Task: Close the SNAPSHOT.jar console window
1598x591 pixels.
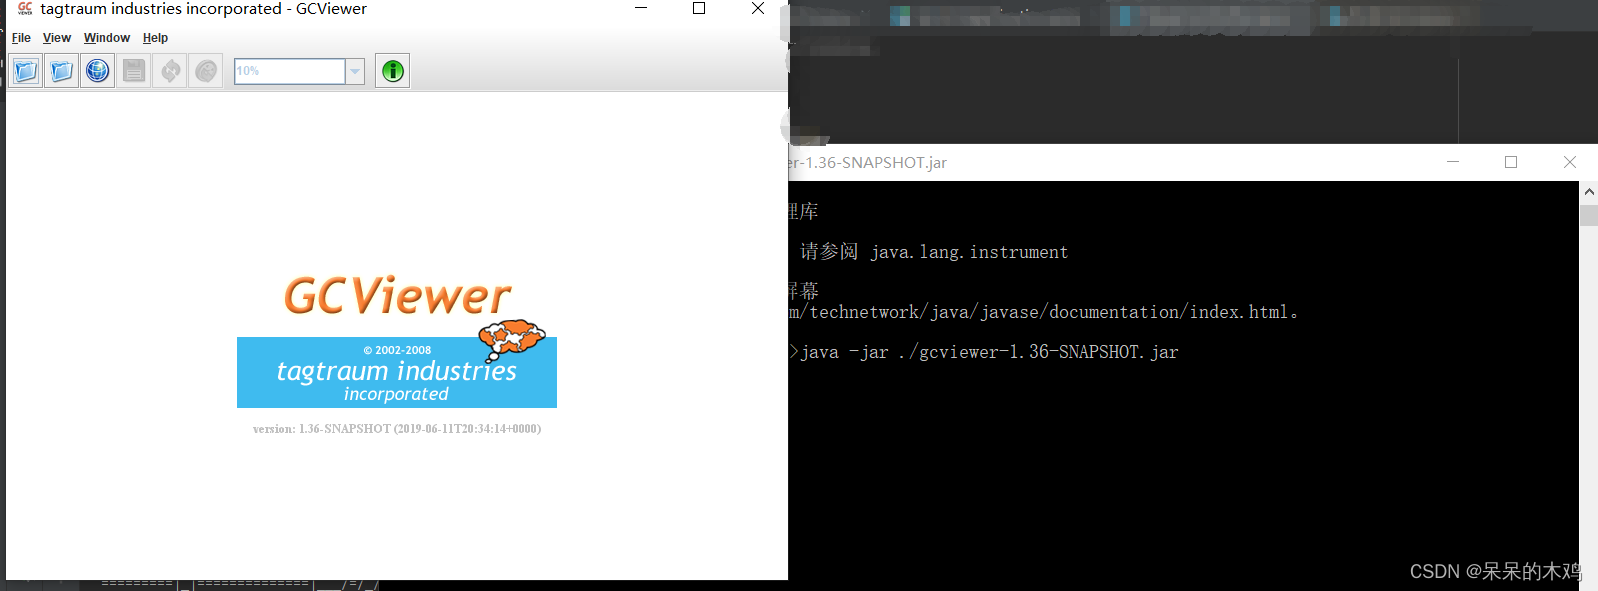Action: 1570,162
